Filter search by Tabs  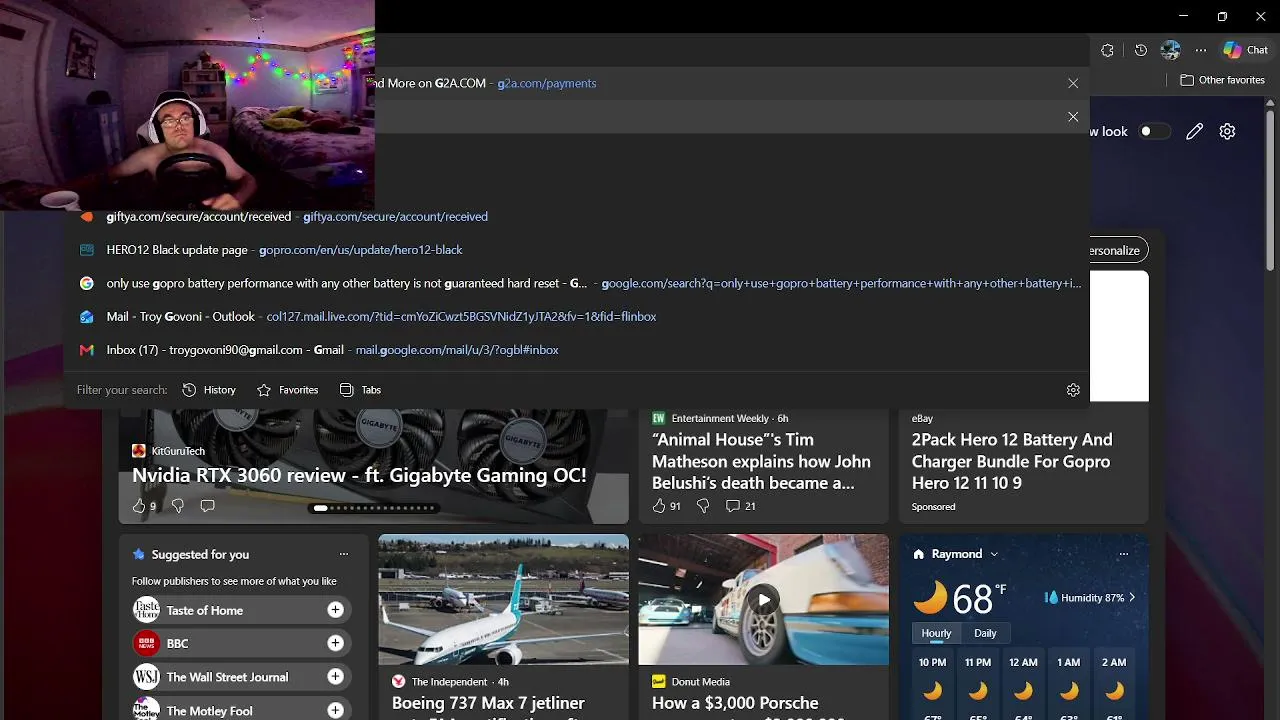tap(360, 390)
